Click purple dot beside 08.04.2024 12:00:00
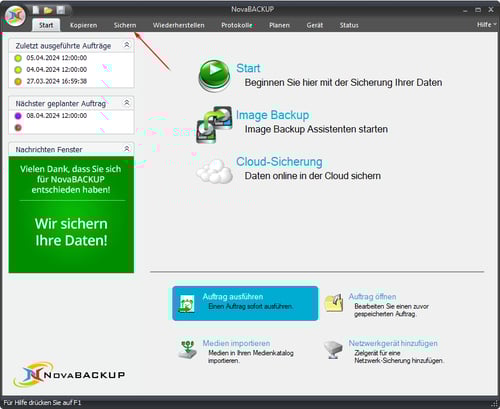This screenshot has width=500, height=409. pyautogui.click(x=18, y=116)
